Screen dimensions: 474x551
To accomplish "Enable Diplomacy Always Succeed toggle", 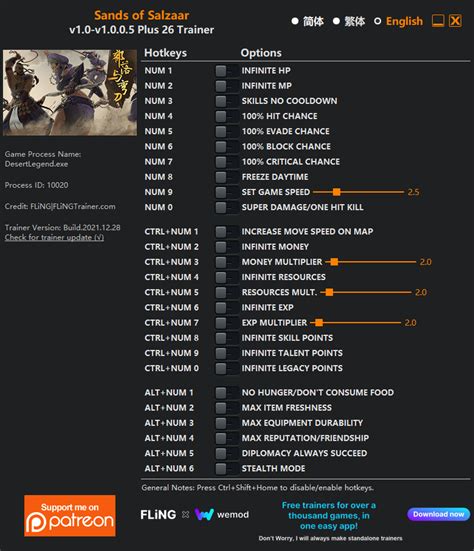I will (226, 453).
